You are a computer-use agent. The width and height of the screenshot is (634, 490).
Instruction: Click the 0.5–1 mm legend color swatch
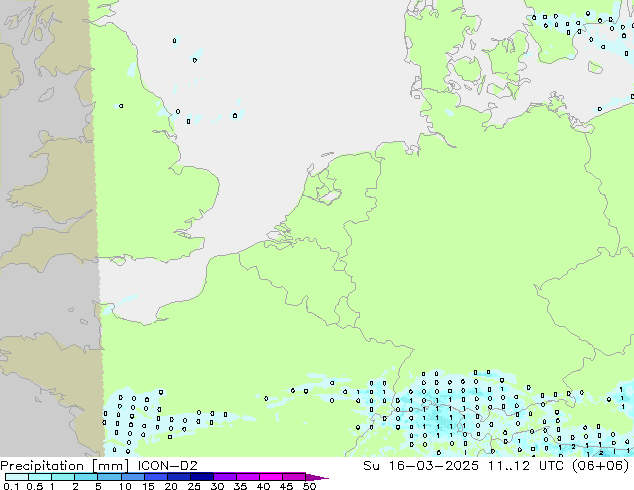coord(40,477)
